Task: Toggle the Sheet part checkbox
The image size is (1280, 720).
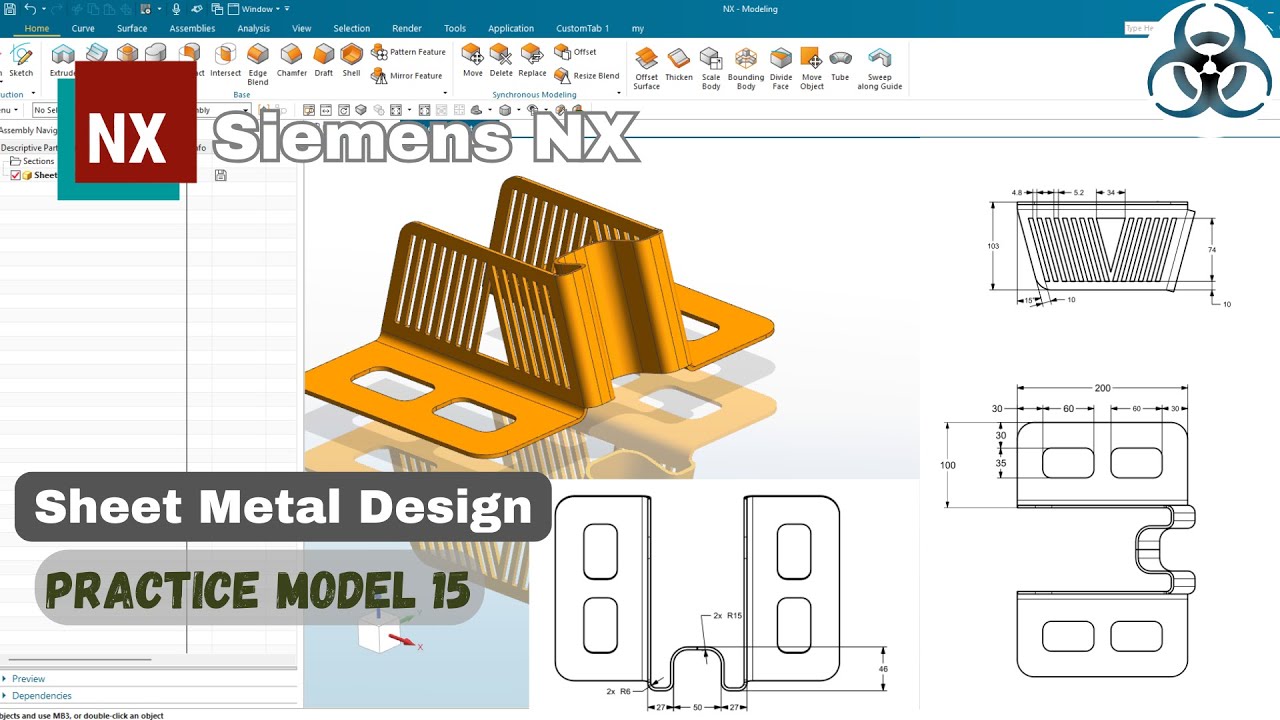Action: coord(15,175)
